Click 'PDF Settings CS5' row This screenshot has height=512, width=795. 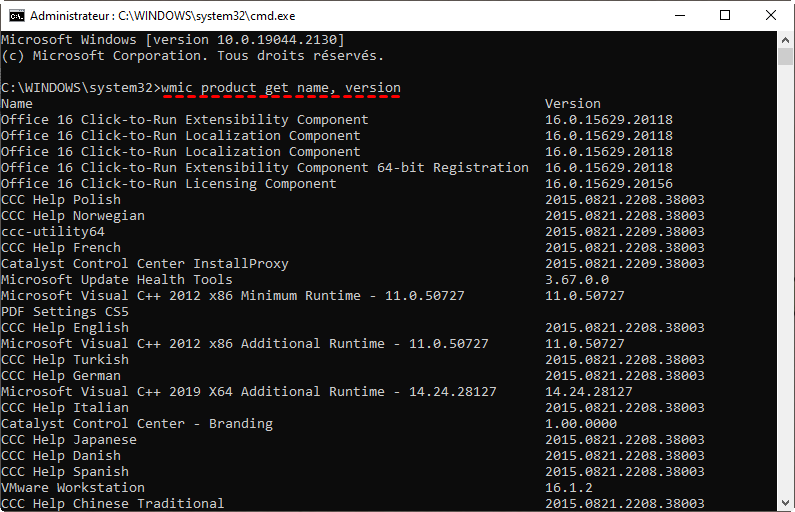pyautogui.click(x=65, y=312)
